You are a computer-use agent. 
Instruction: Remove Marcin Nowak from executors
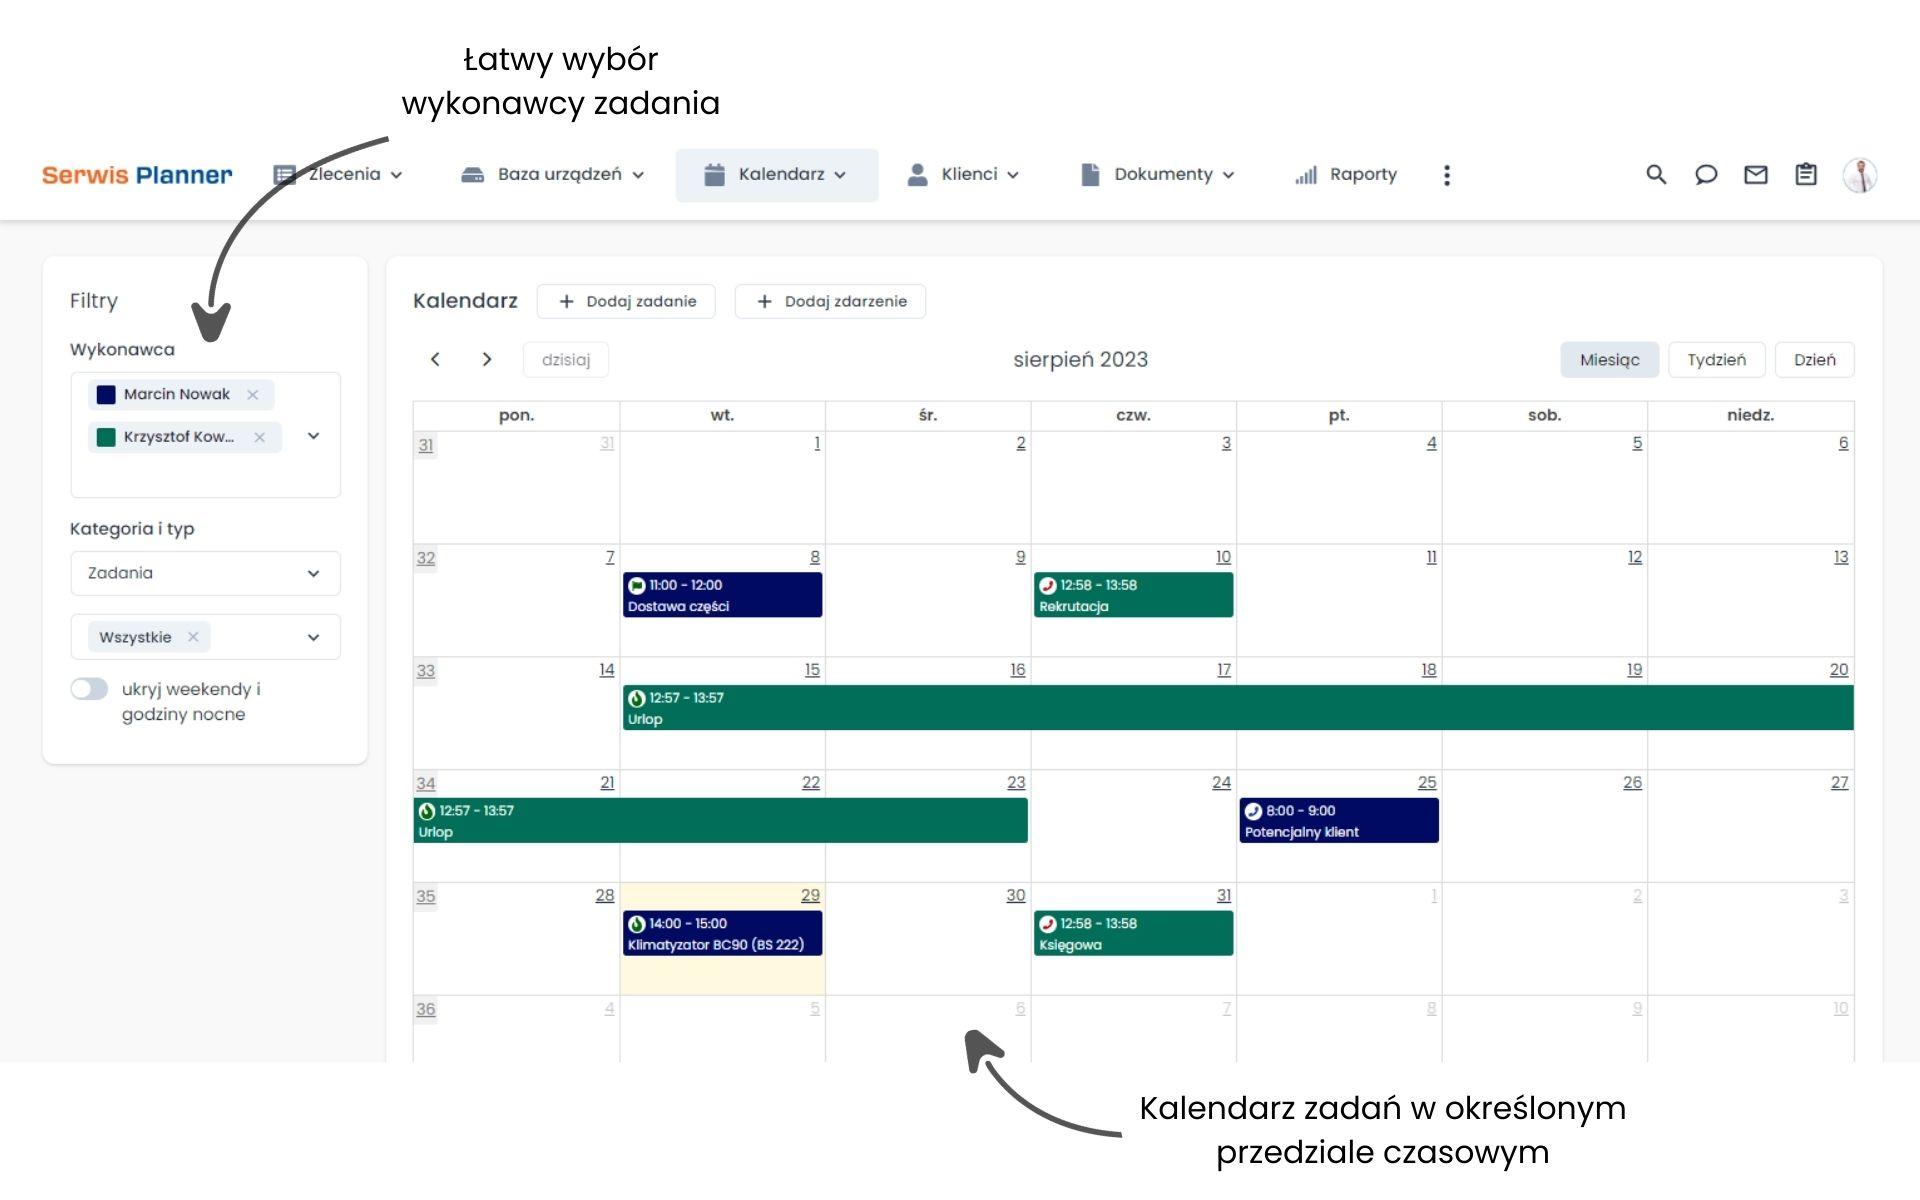253,395
